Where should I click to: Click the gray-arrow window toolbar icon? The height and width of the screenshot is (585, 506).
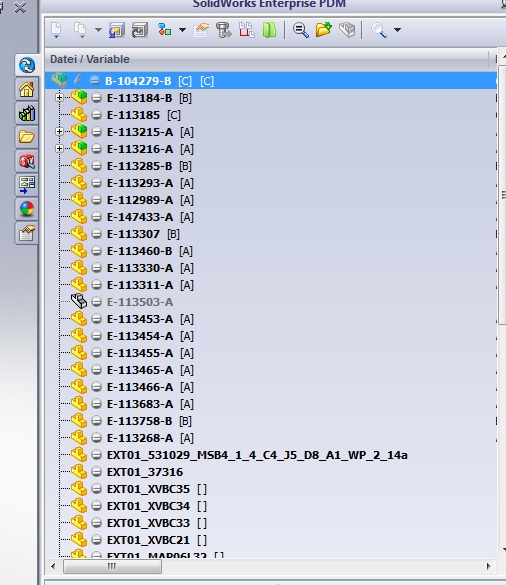coord(140,30)
